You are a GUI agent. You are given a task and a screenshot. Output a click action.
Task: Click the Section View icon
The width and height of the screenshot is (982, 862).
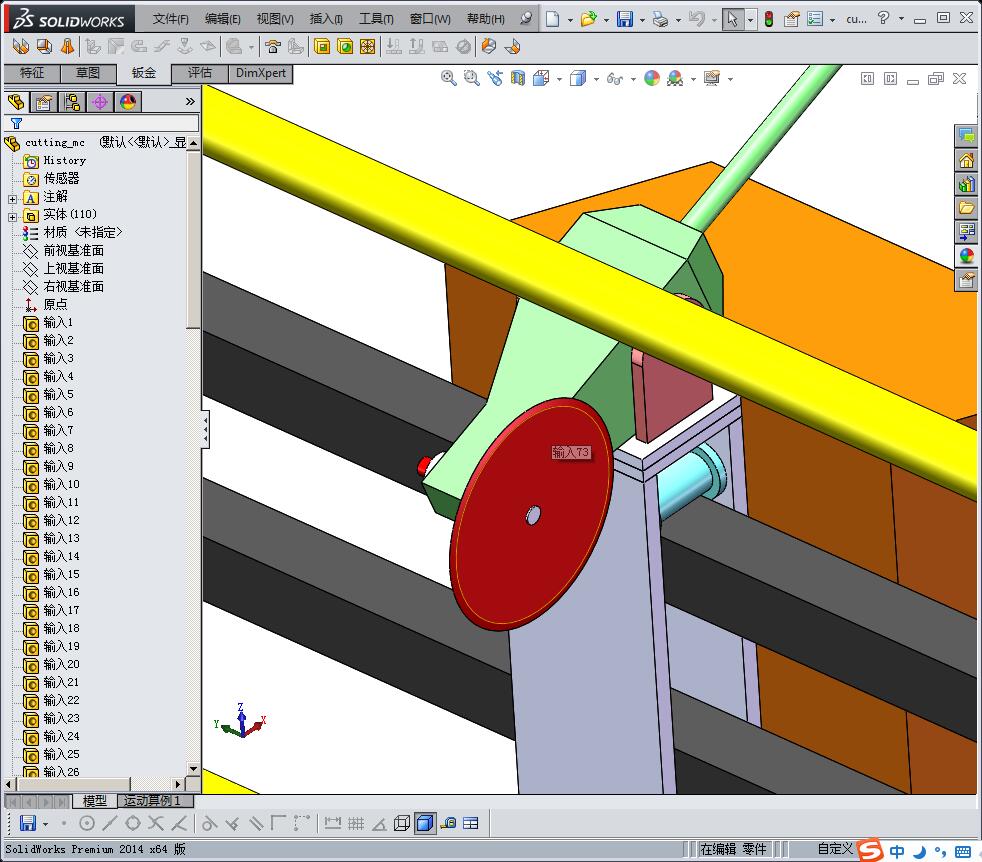tap(518, 78)
